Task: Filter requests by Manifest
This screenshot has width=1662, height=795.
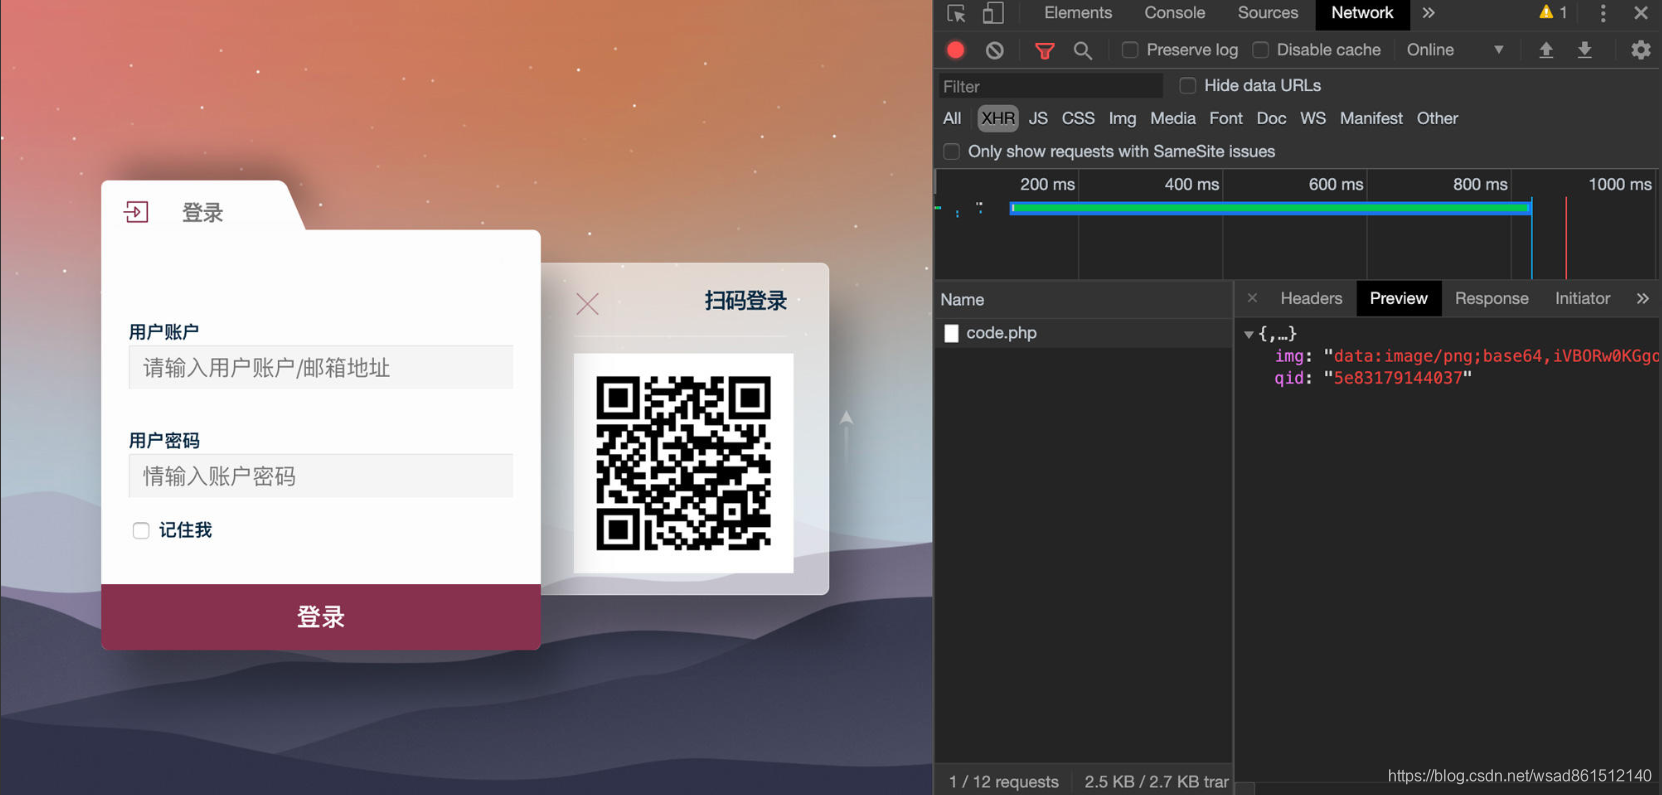Action: 1371,118
